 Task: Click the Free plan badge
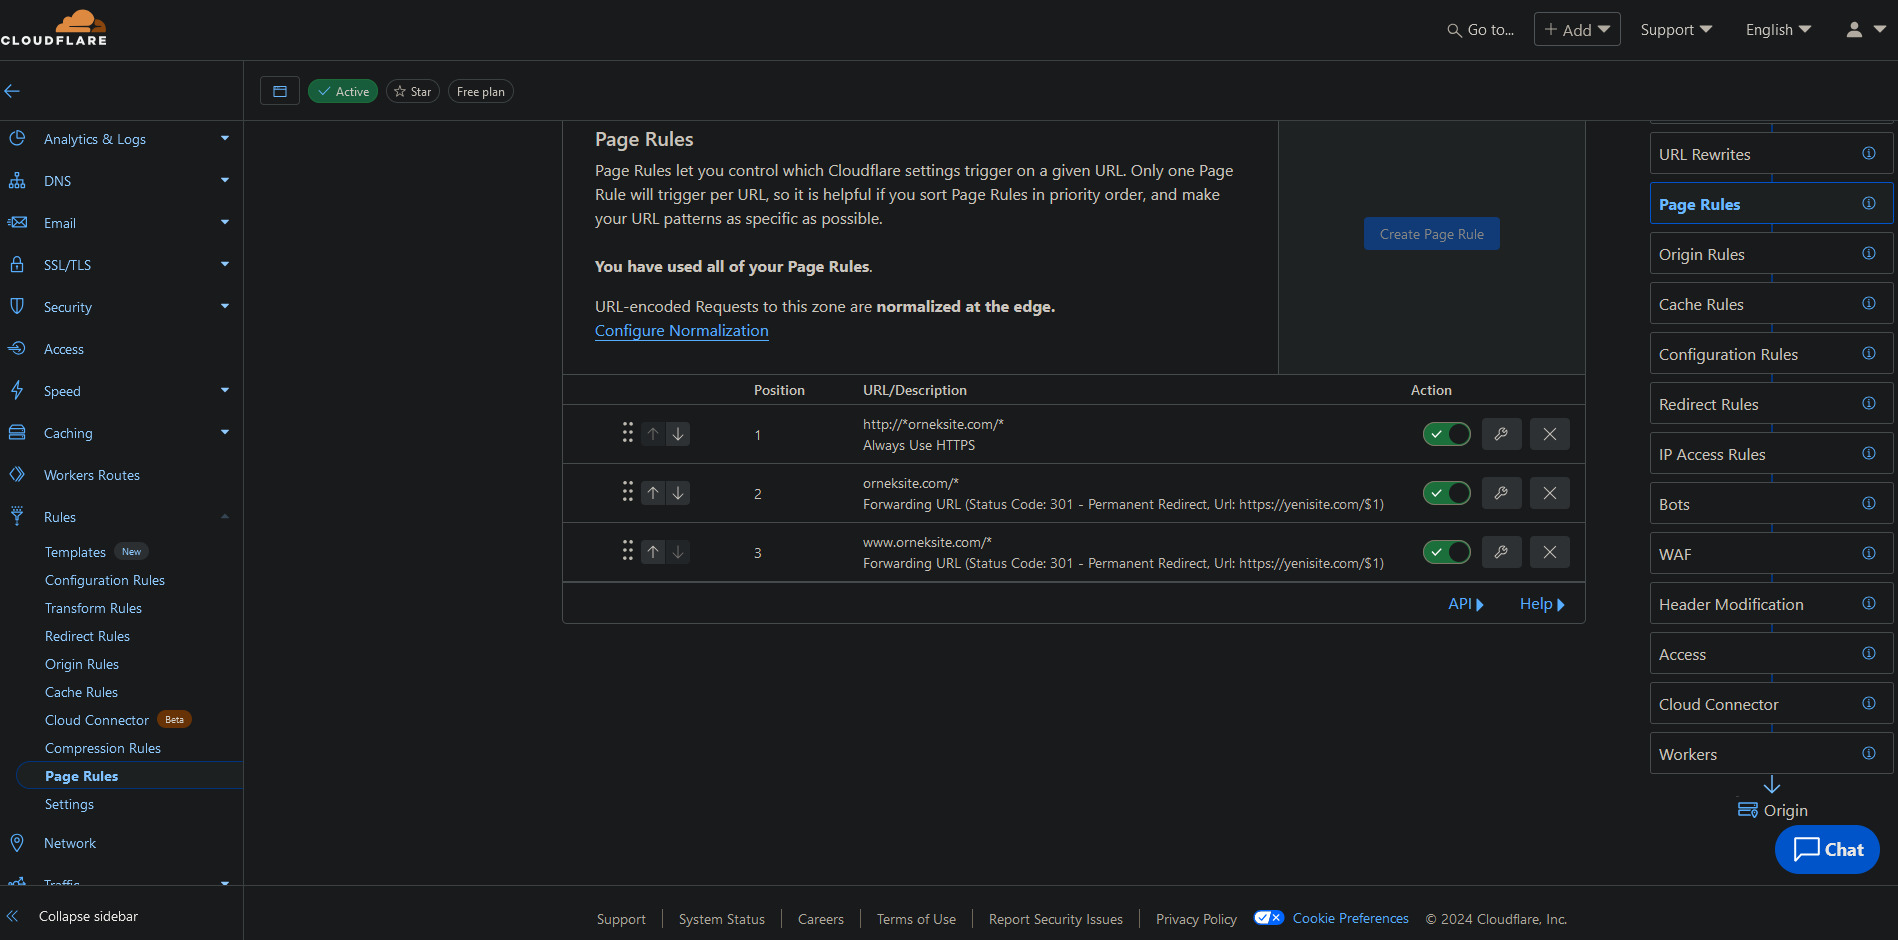(481, 91)
